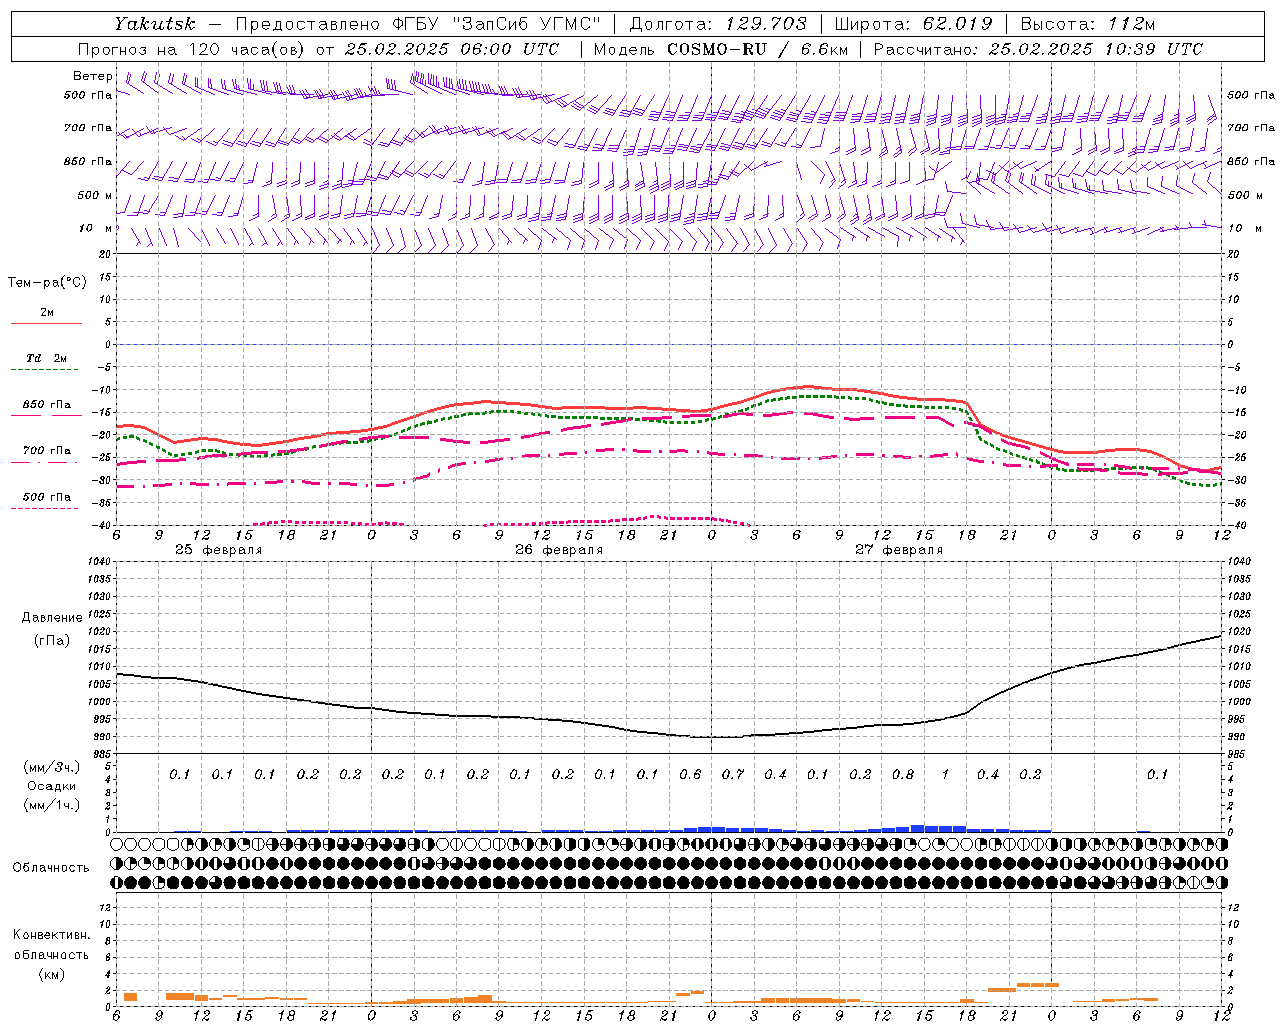Click the precipitation value '0.7'
Screen dimensions: 1280x1024
click(733, 774)
